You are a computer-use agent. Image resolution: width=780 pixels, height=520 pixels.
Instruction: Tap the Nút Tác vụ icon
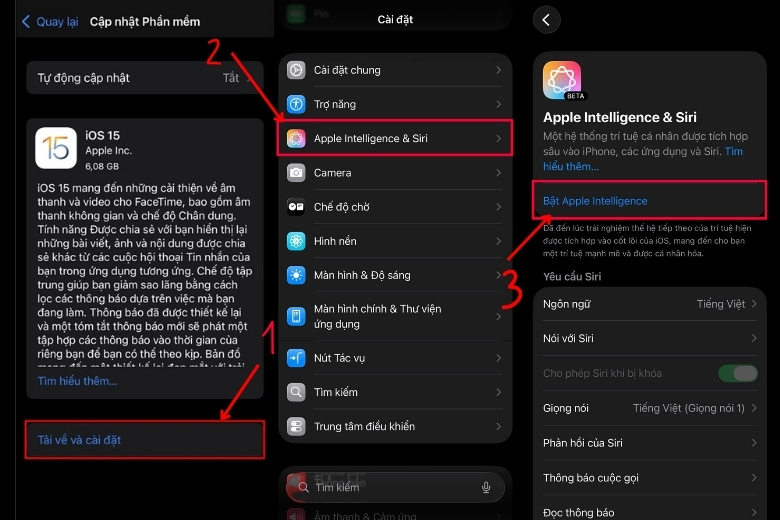296,358
